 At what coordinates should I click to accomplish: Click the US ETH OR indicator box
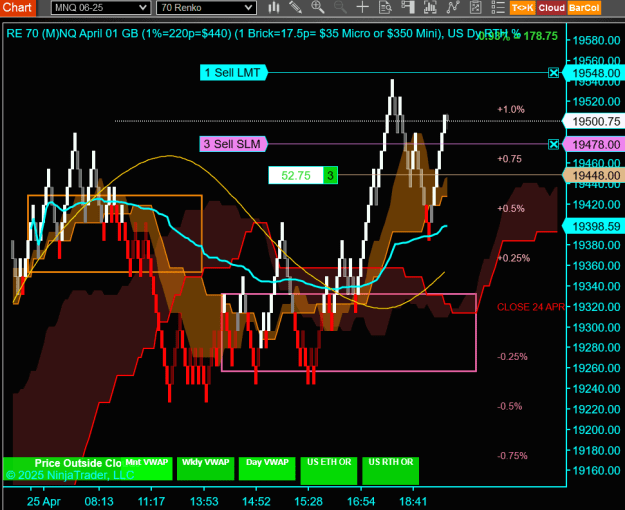coord(329,471)
